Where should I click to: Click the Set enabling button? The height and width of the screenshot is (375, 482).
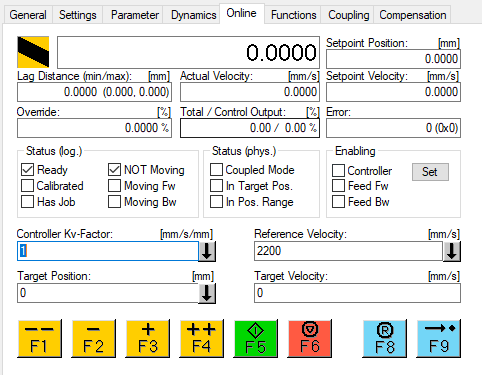(x=430, y=172)
